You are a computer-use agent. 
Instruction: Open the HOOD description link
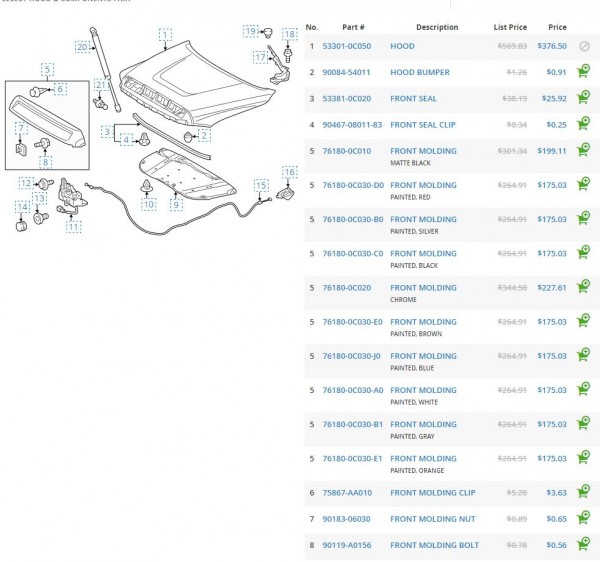[402, 46]
